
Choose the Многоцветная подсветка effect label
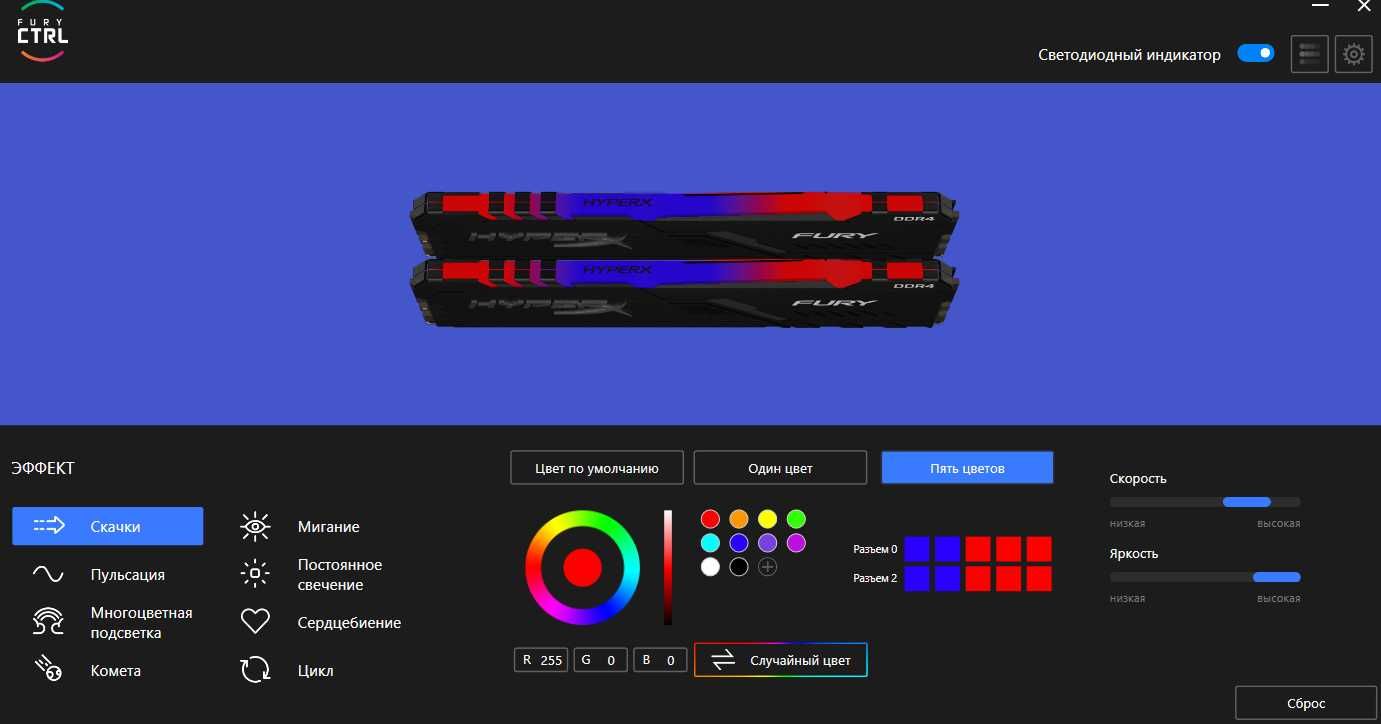141,623
